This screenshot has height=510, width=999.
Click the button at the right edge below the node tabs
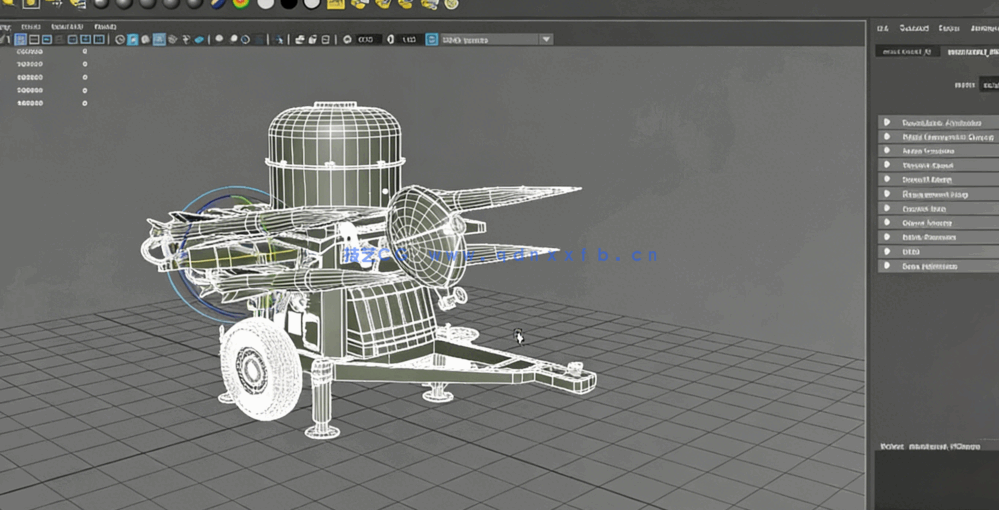989,85
